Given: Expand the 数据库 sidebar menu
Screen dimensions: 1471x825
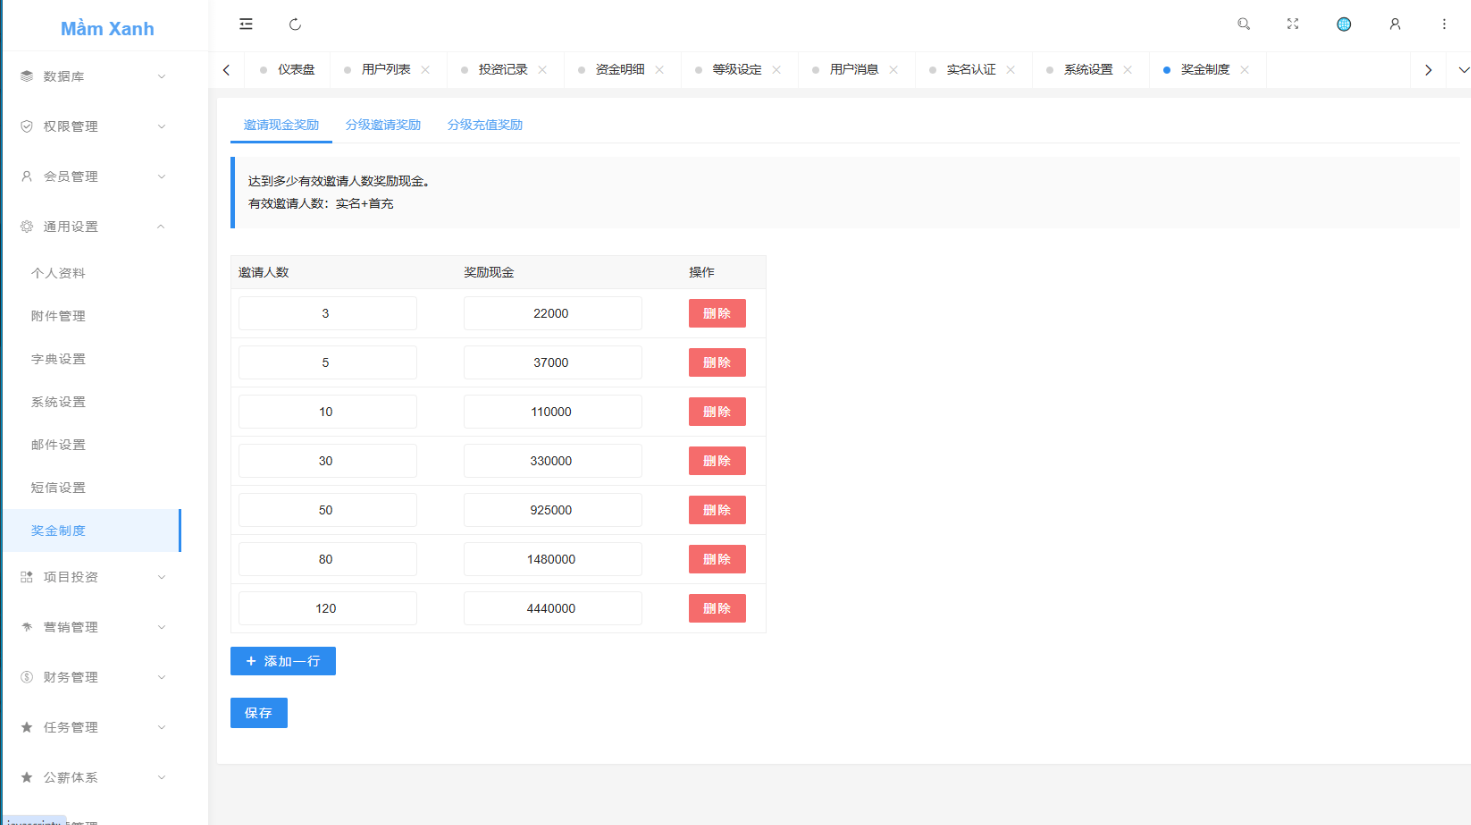Looking at the screenshot, I should pos(92,77).
